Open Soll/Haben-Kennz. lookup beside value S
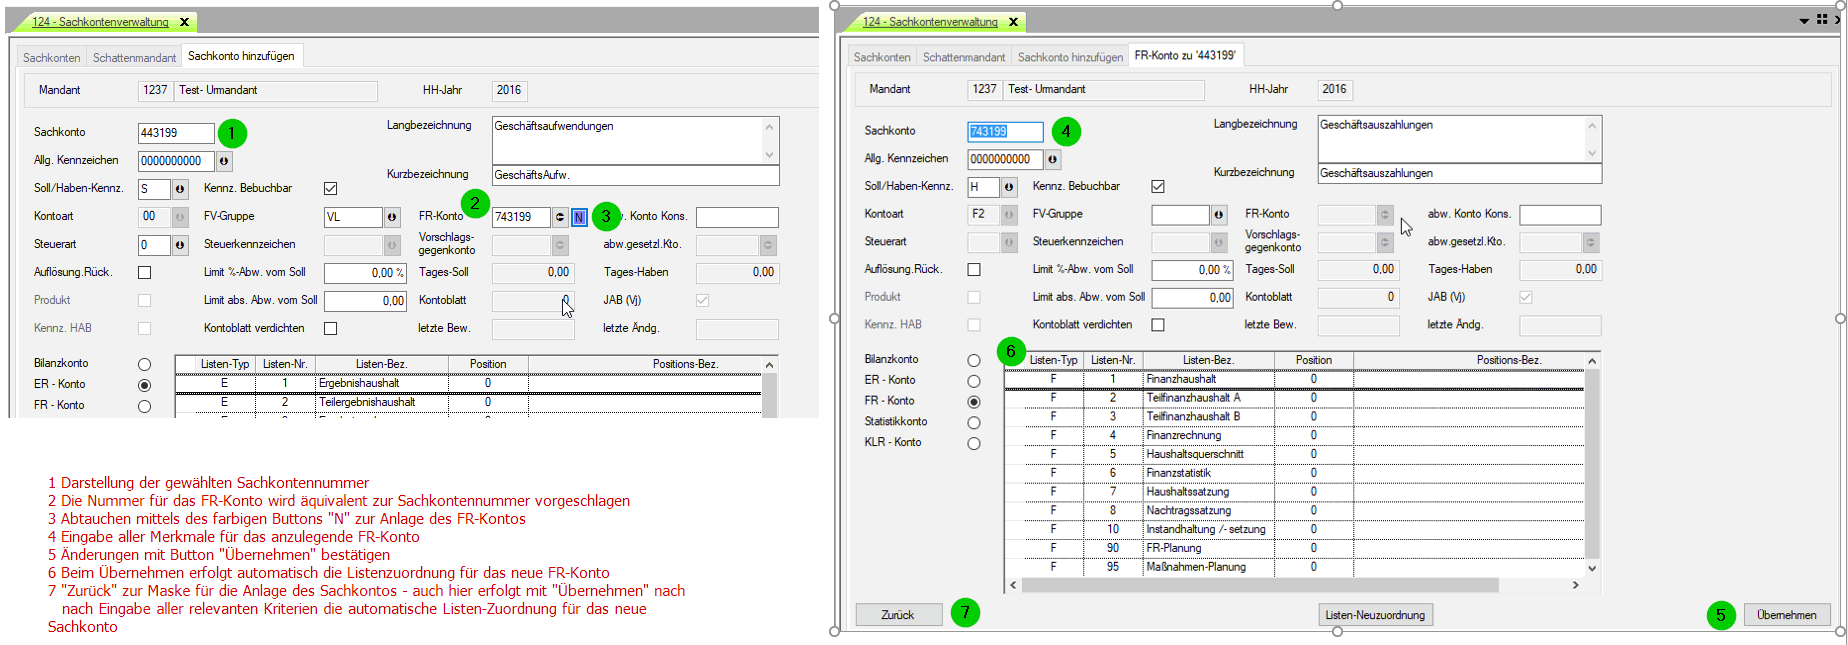 (180, 189)
